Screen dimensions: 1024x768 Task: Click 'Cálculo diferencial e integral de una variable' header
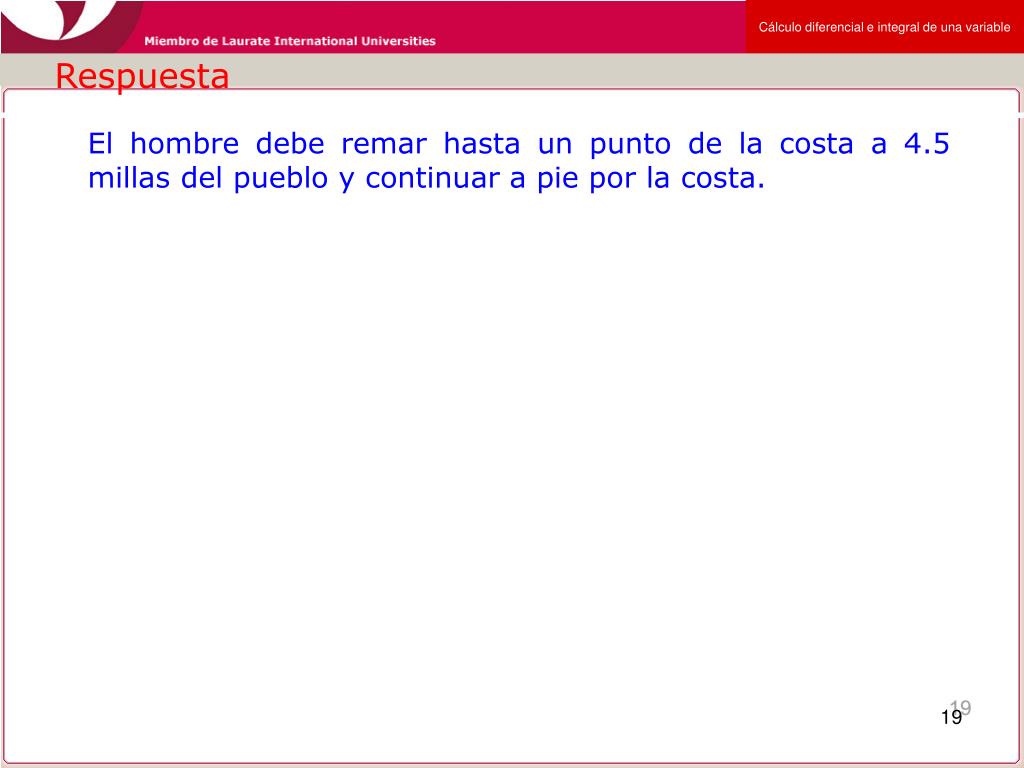884,27
